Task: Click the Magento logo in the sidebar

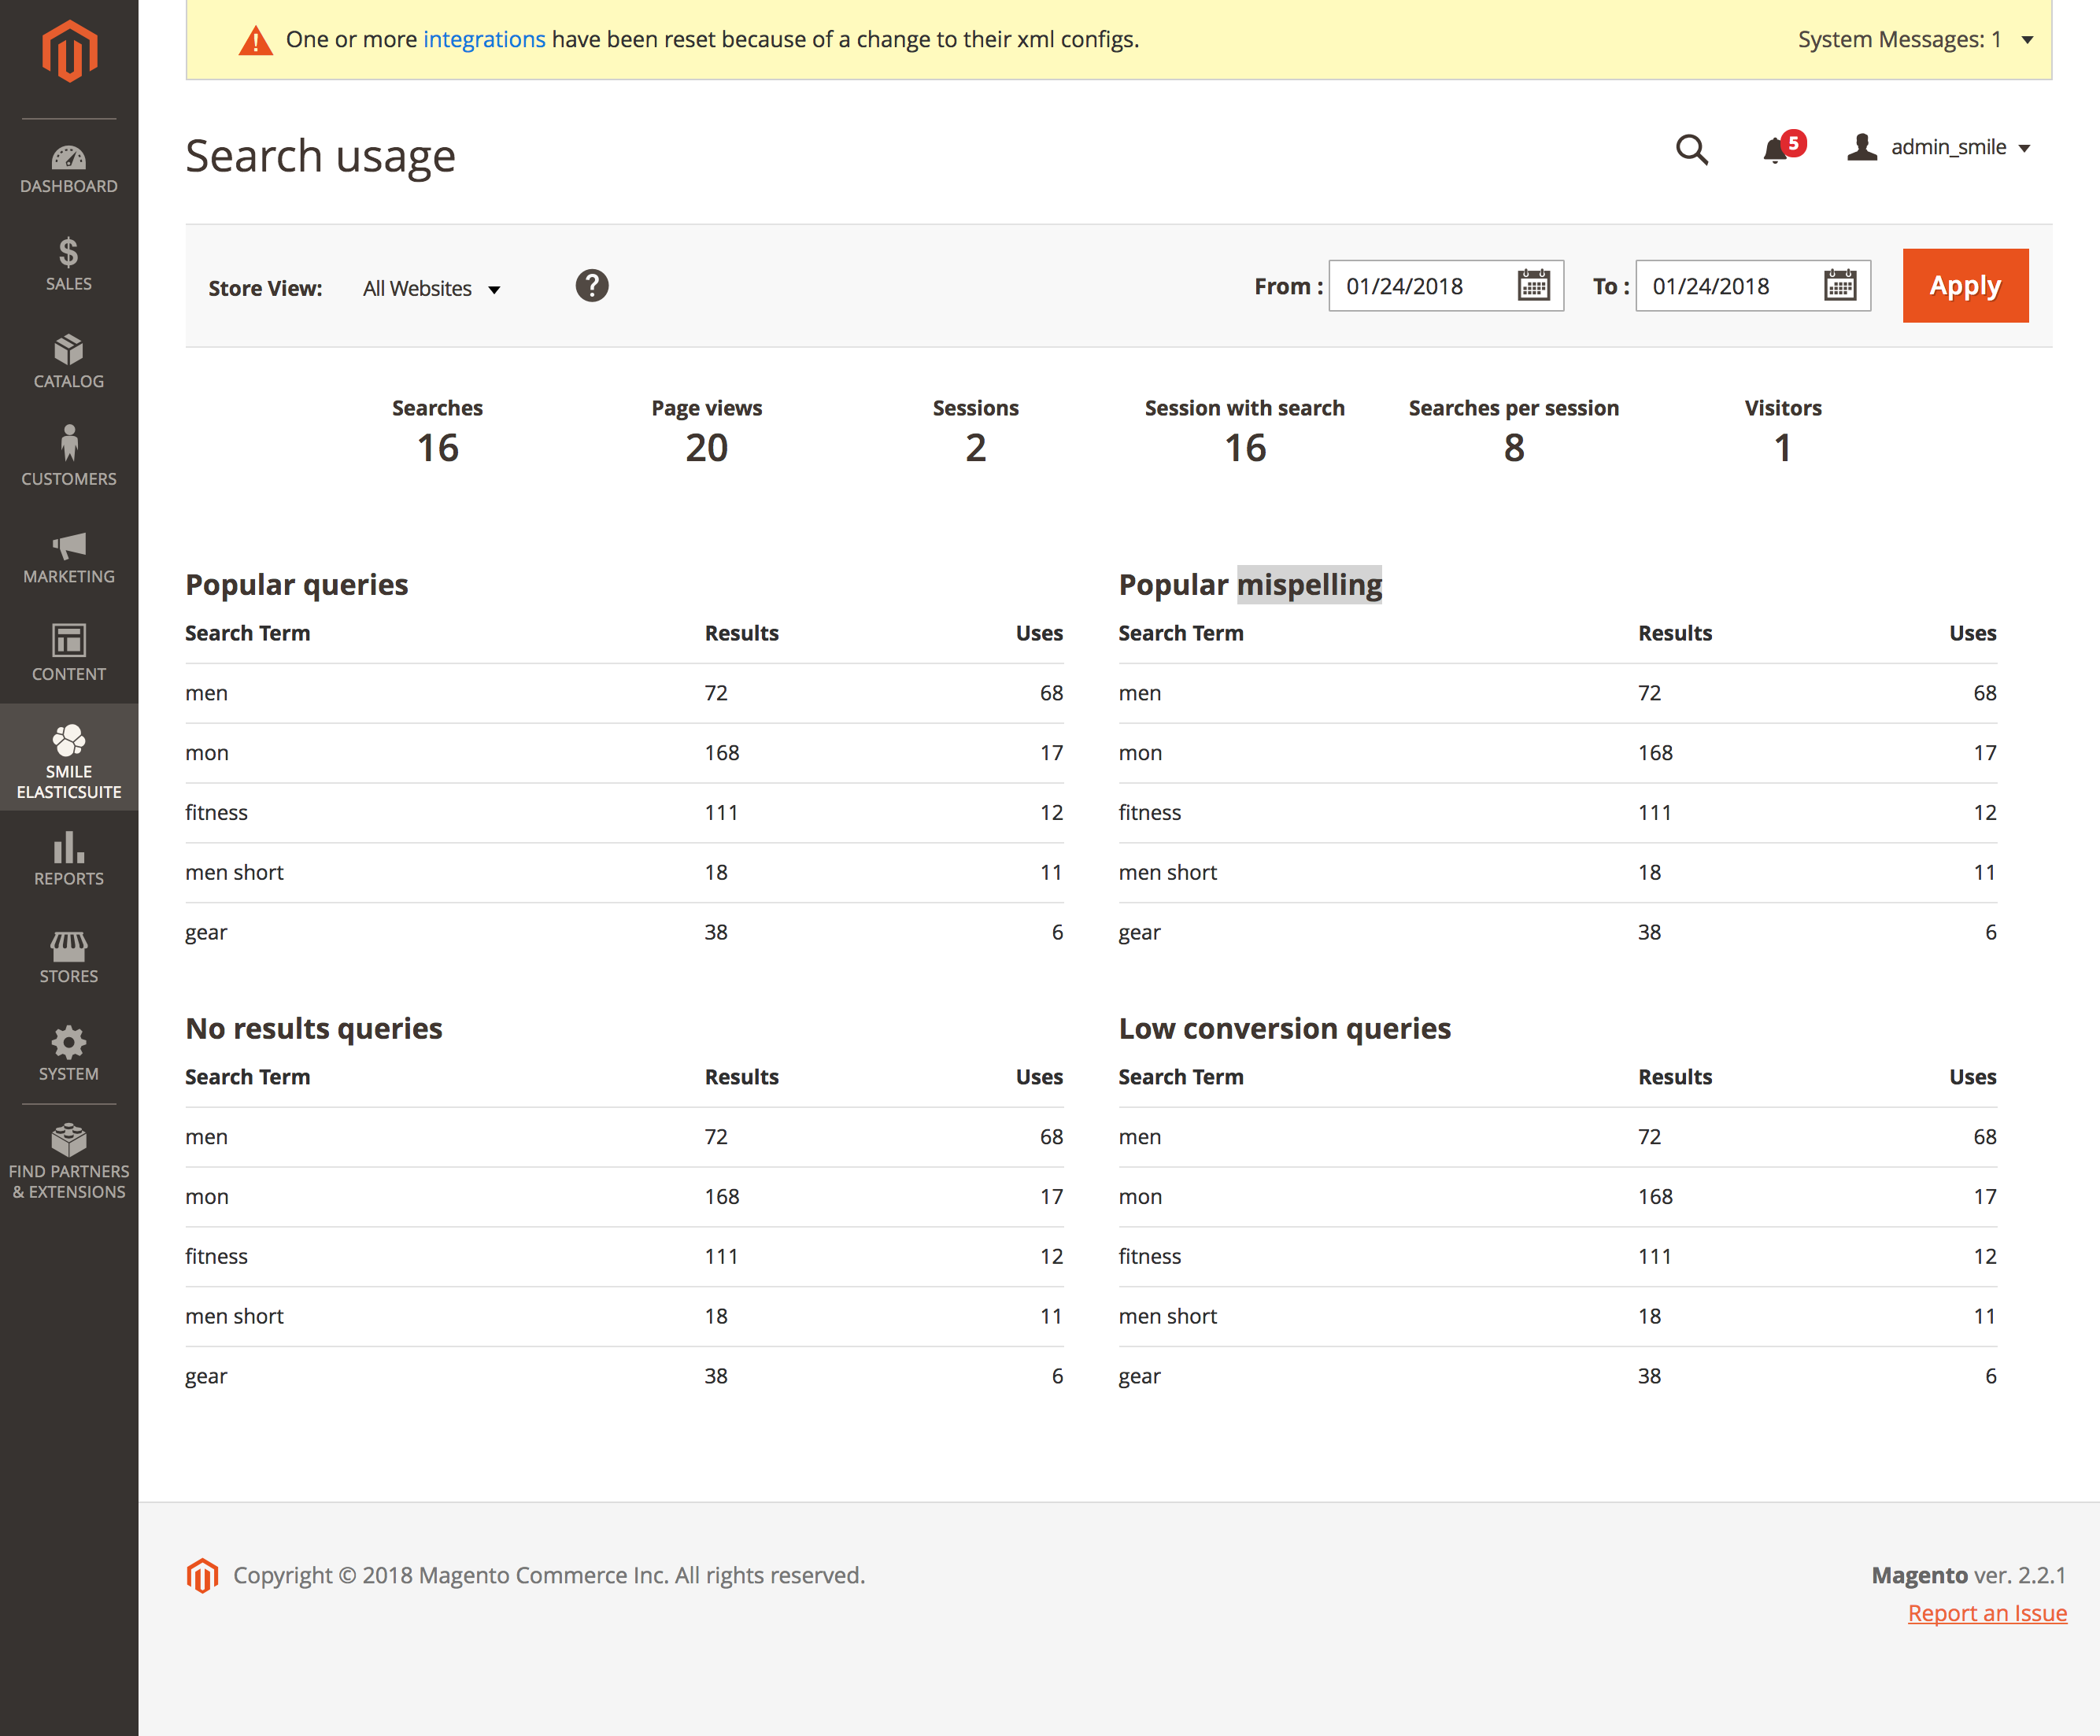Action: [69, 51]
